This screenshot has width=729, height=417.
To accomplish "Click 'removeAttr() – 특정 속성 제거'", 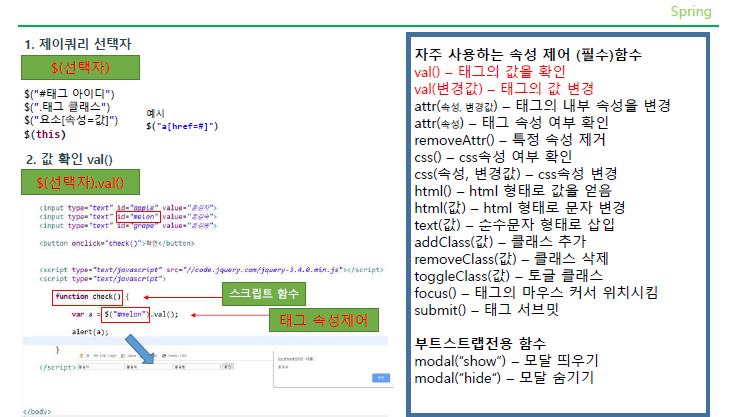I will click(x=510, y=139).
